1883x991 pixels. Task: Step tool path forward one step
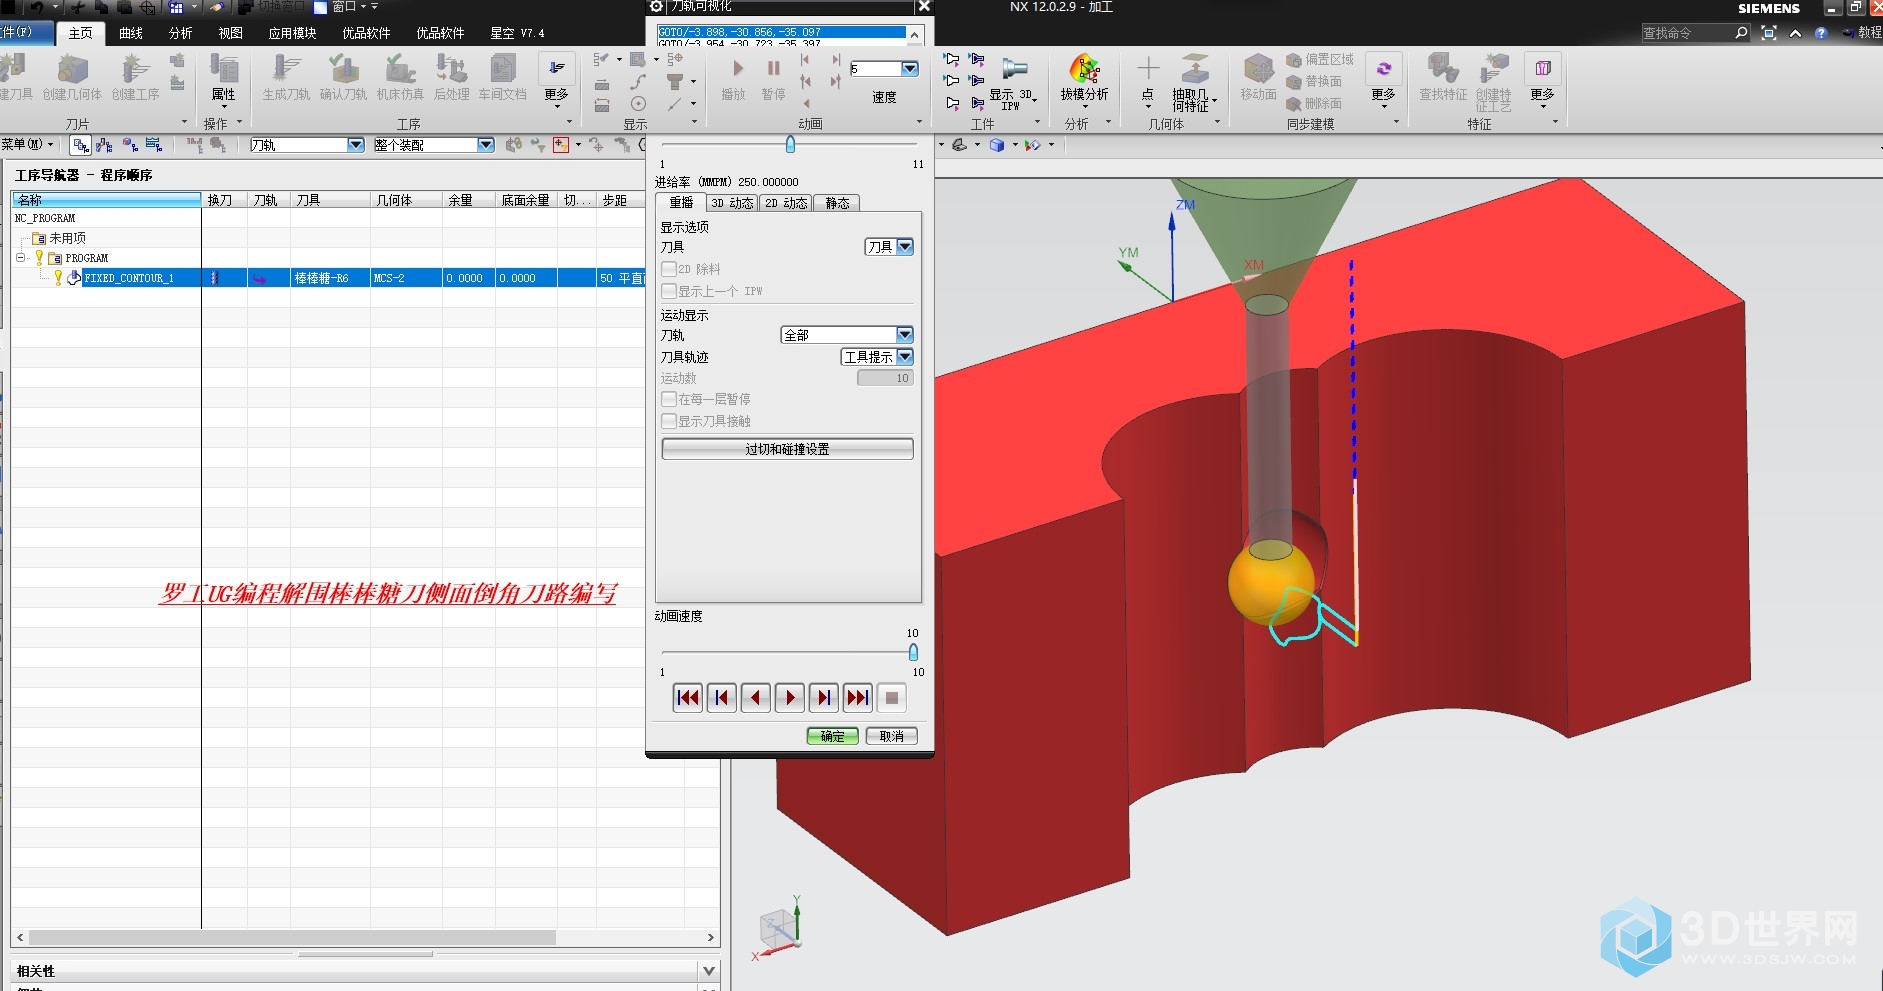click(x=823, y=698)
